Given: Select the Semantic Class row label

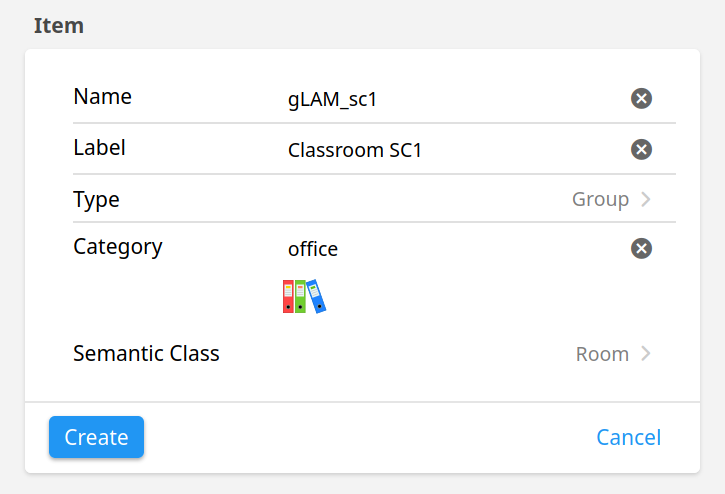Looking at the screenshot, I should [x=146, y=354].
